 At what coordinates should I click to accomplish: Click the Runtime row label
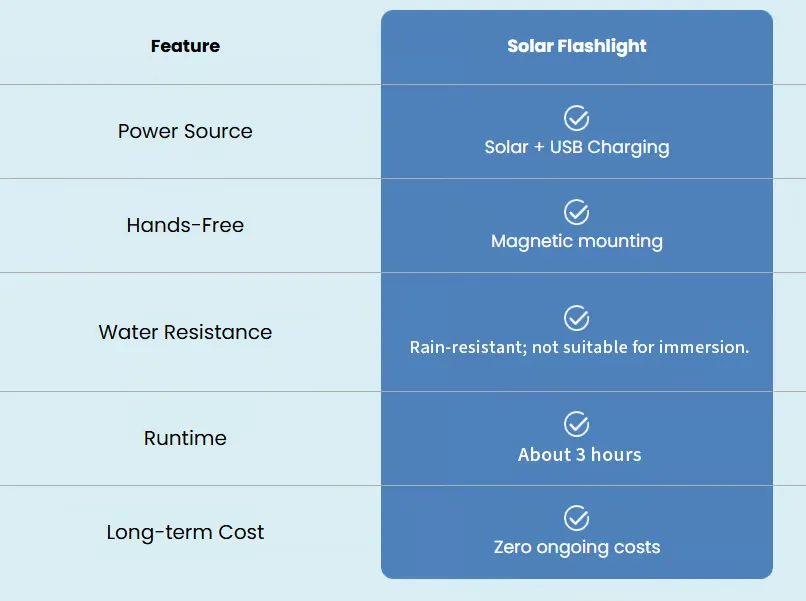pyautogui.click(x=185, y=438)
